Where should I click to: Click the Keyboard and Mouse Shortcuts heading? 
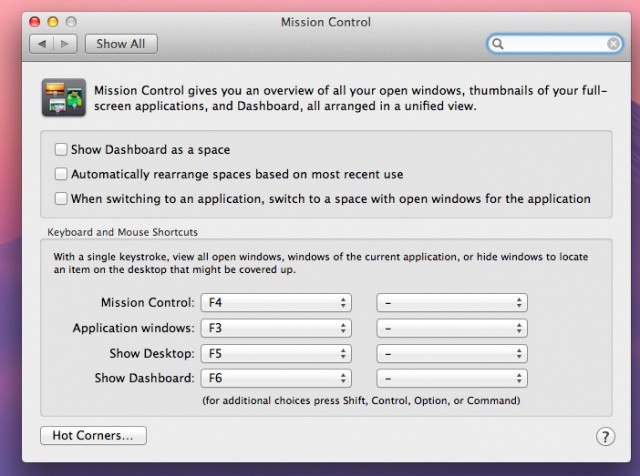122,232
